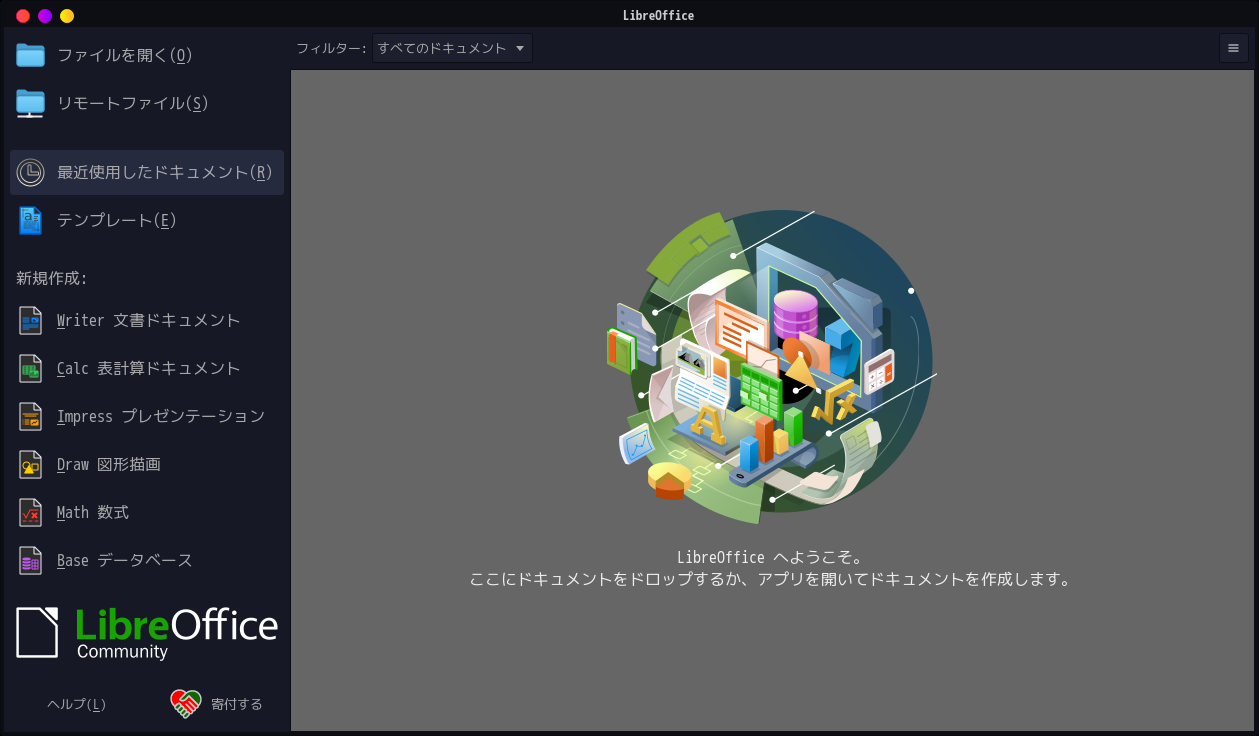Click the Calc spreadsheet icon
Screen dimensions: 1259x736
pyautogui.click(x=30, y=368)
